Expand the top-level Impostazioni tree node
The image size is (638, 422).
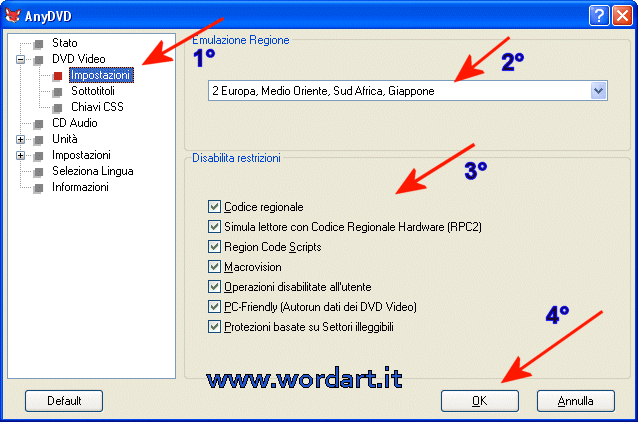20,156
